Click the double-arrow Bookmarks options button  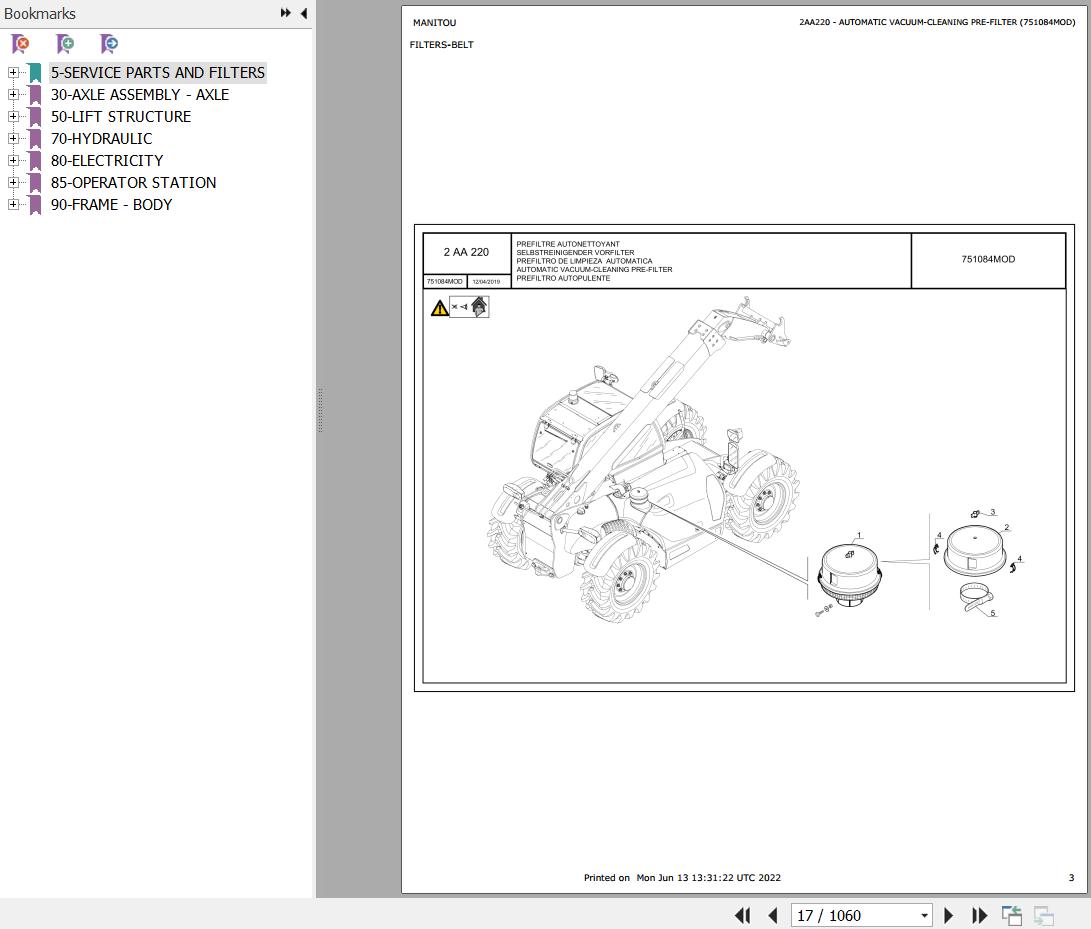pyautogui.click(x=286, y=13)
